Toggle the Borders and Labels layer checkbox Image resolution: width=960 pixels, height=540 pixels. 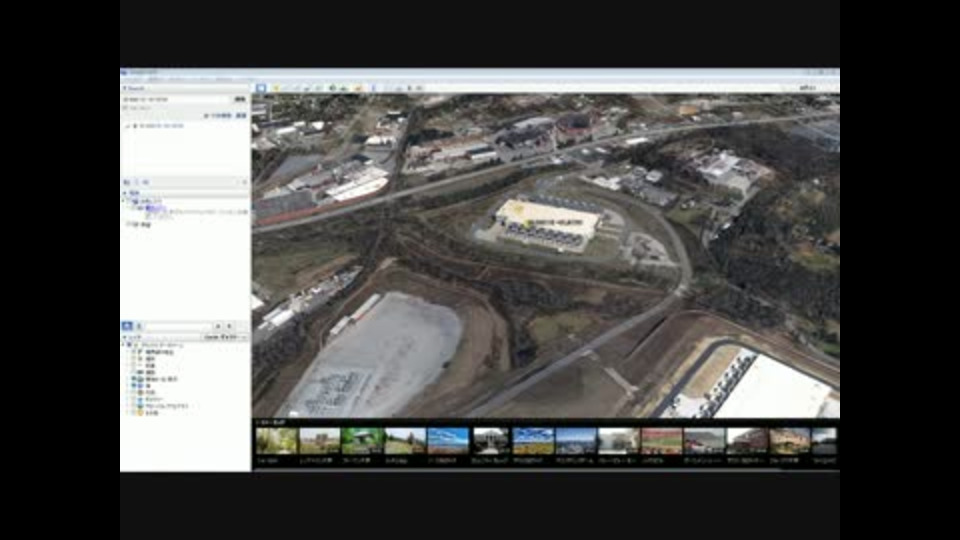pos(135,352)
